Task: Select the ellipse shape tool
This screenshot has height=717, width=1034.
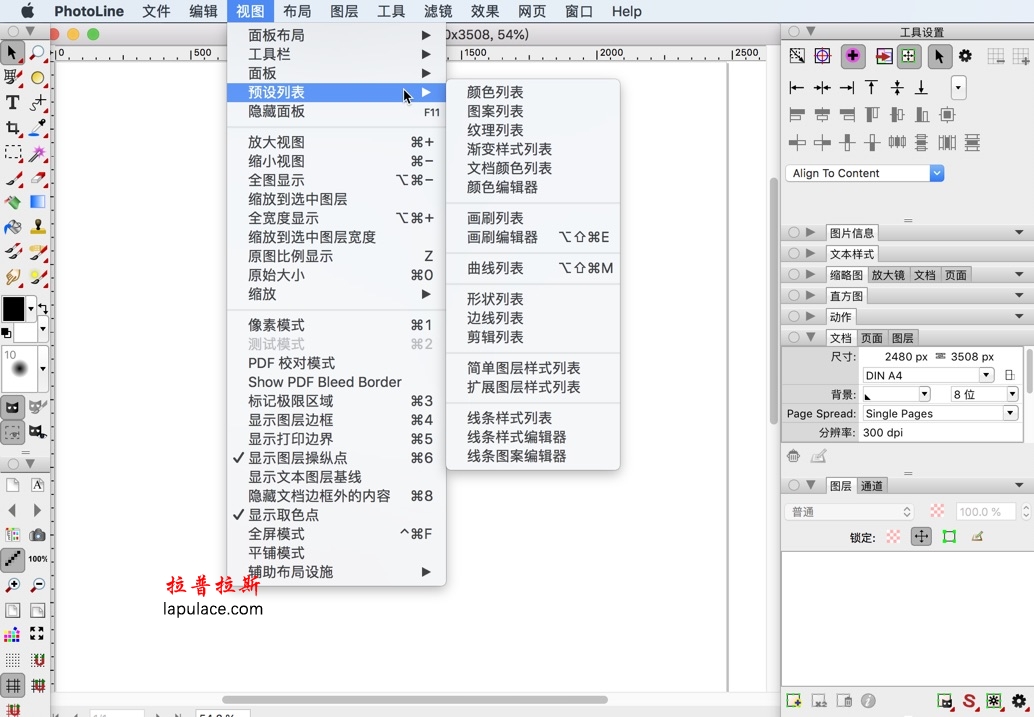Action: point(38,78)
